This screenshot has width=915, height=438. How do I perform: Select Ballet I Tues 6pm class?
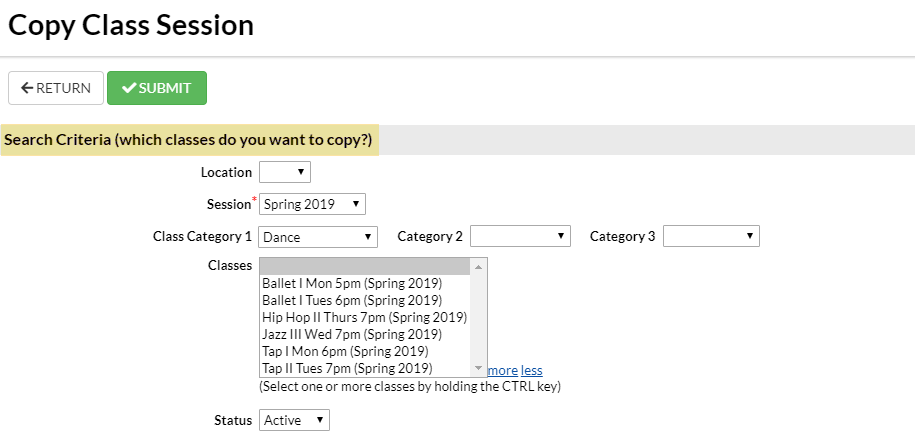point(351,300)
